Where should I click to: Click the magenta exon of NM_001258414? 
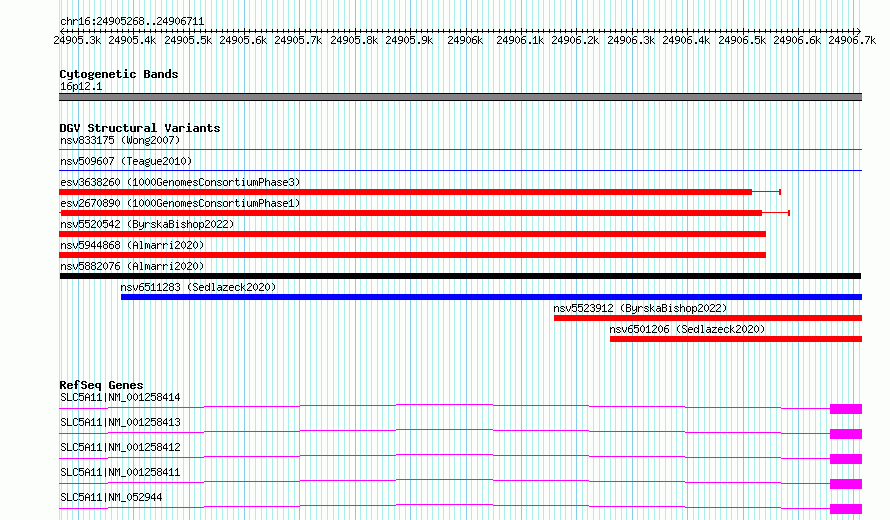point(846,409)
